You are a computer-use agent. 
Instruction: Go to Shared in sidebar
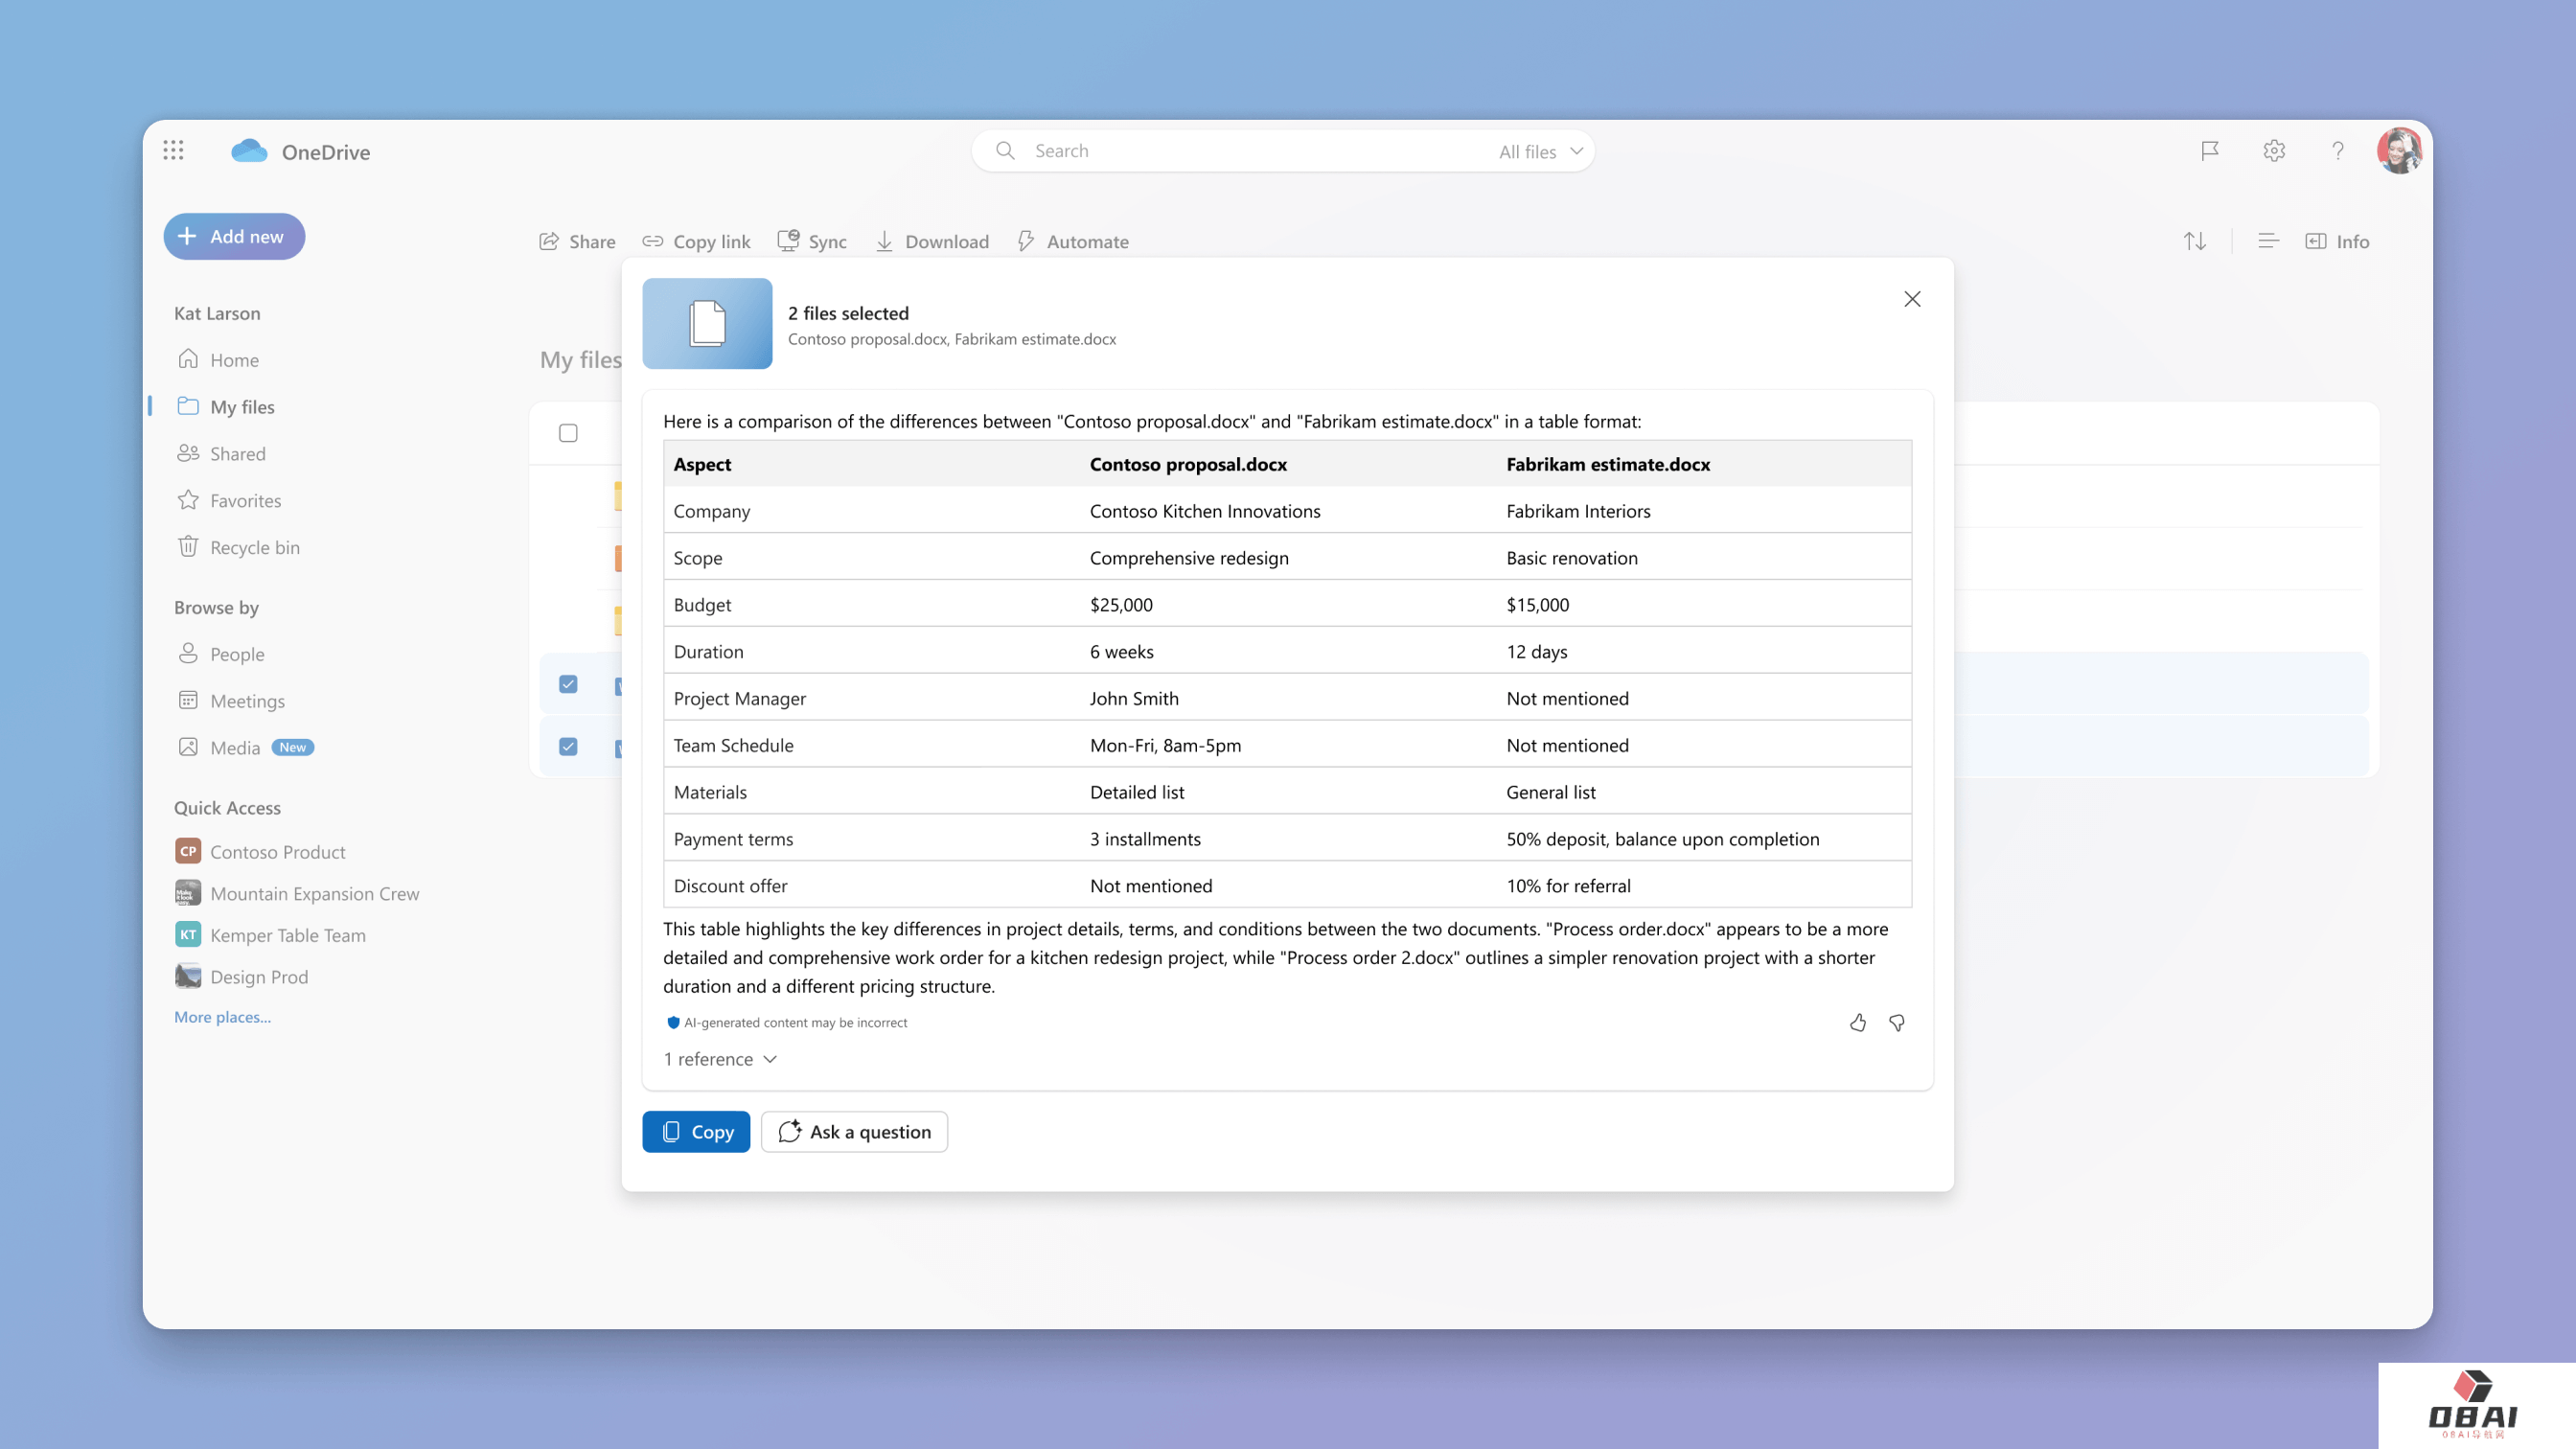tap(237, 454)
